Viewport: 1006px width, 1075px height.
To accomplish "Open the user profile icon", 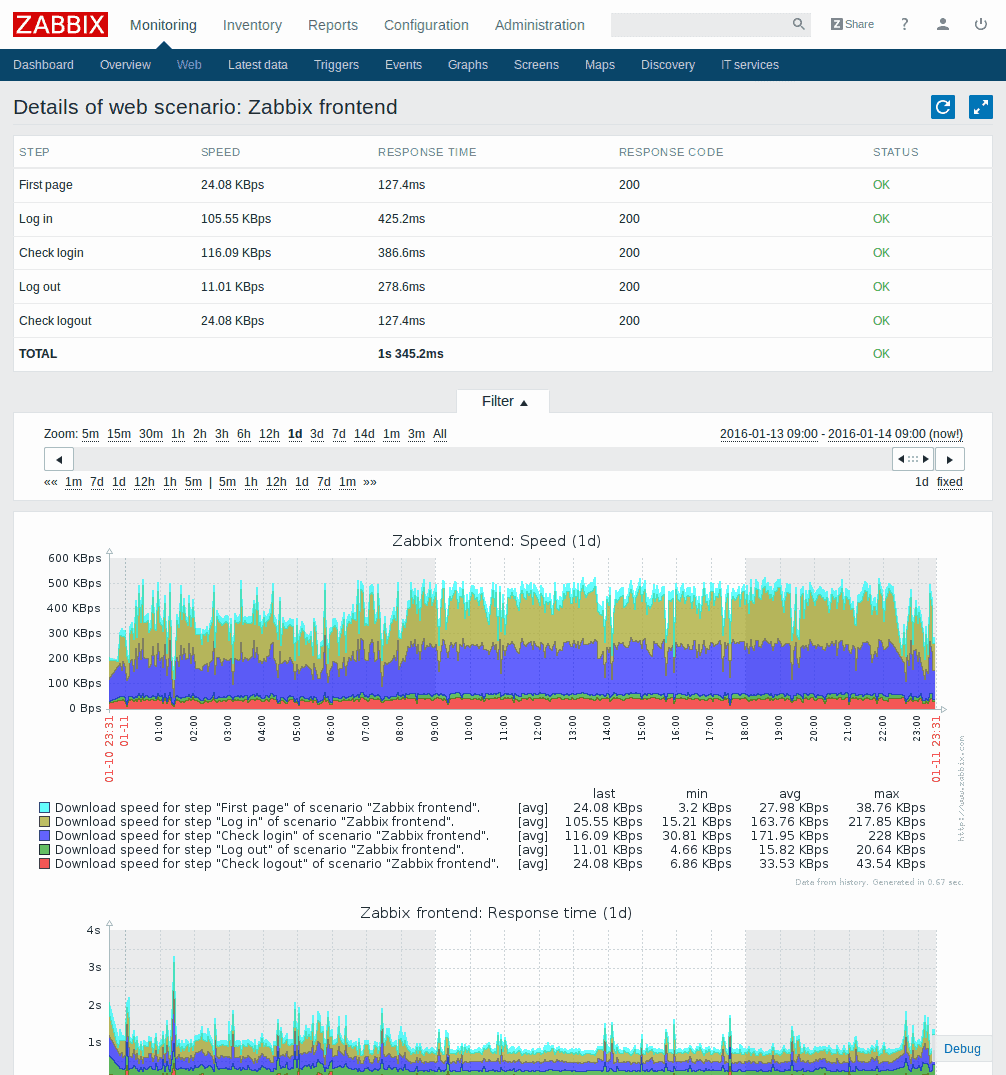I will click(x=943, y=24).
